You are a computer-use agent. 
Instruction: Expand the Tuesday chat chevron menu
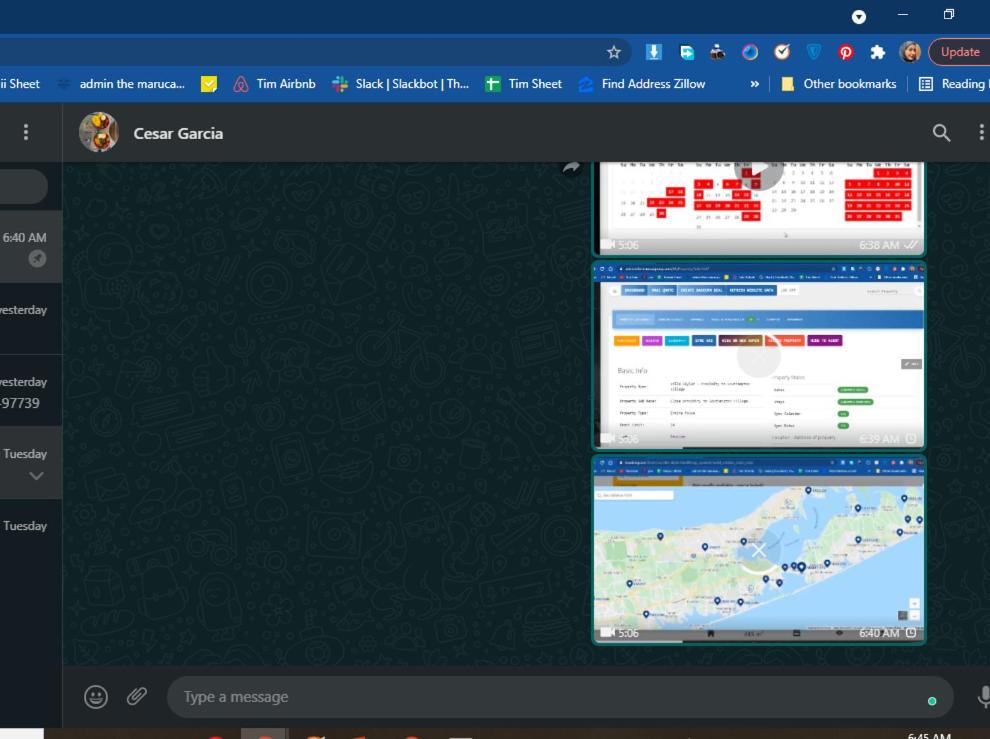pyautogui.click(x=37, y=476)
